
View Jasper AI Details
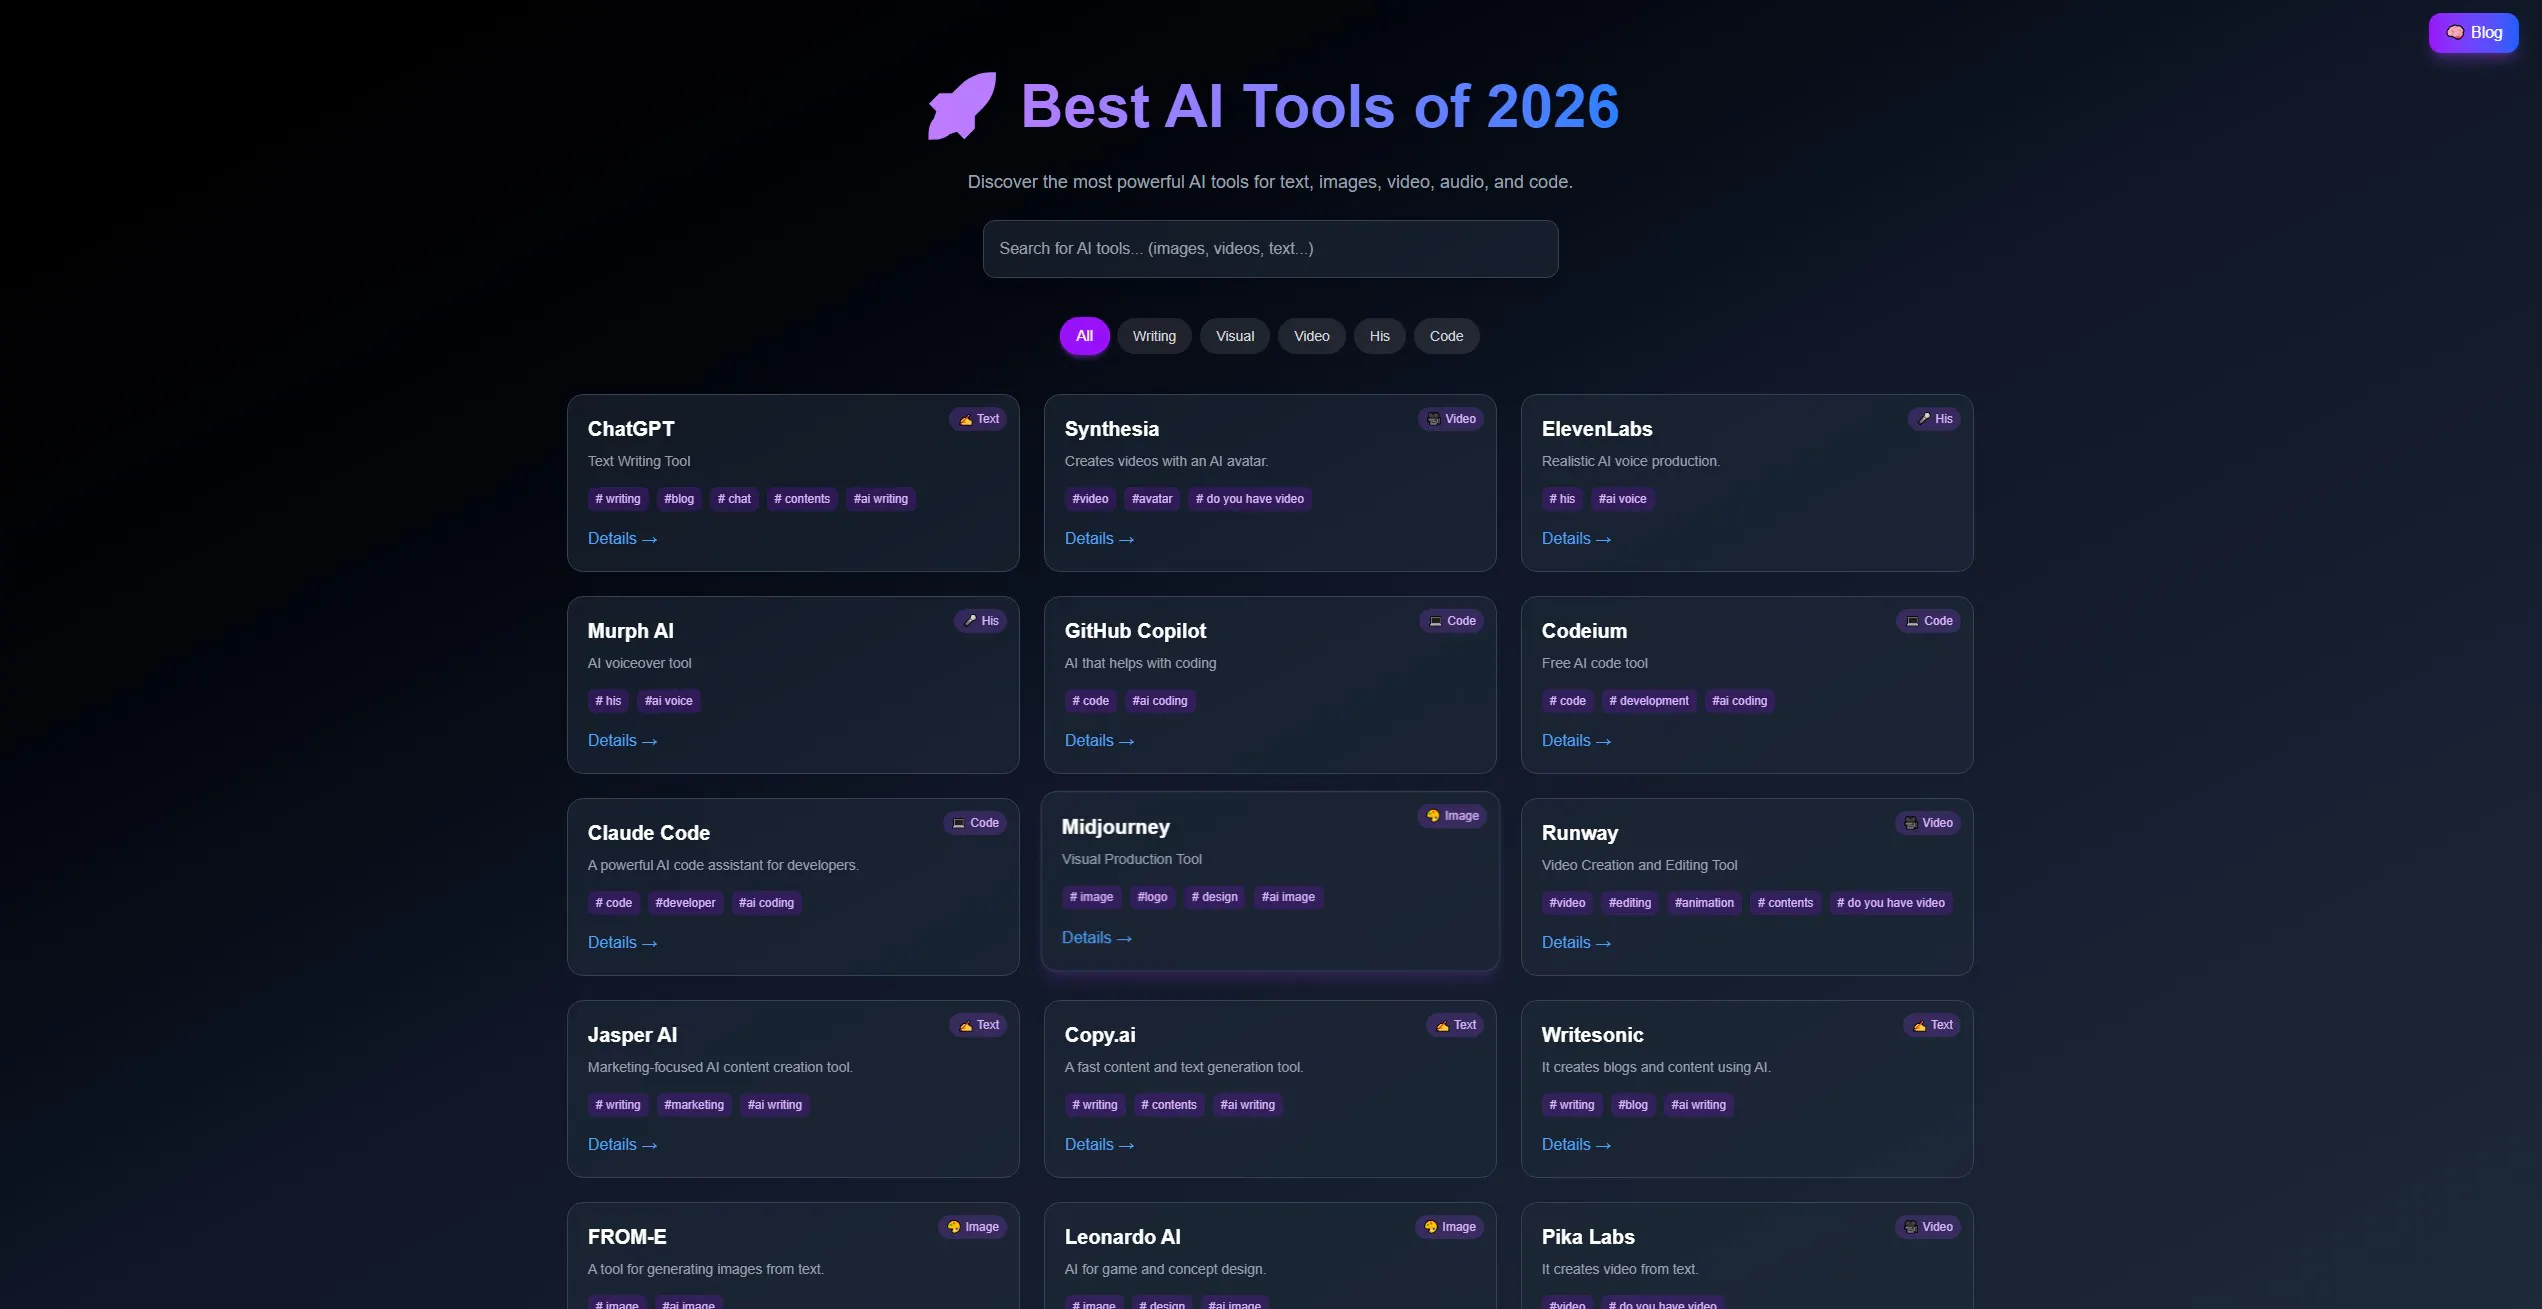[622, 1145]
